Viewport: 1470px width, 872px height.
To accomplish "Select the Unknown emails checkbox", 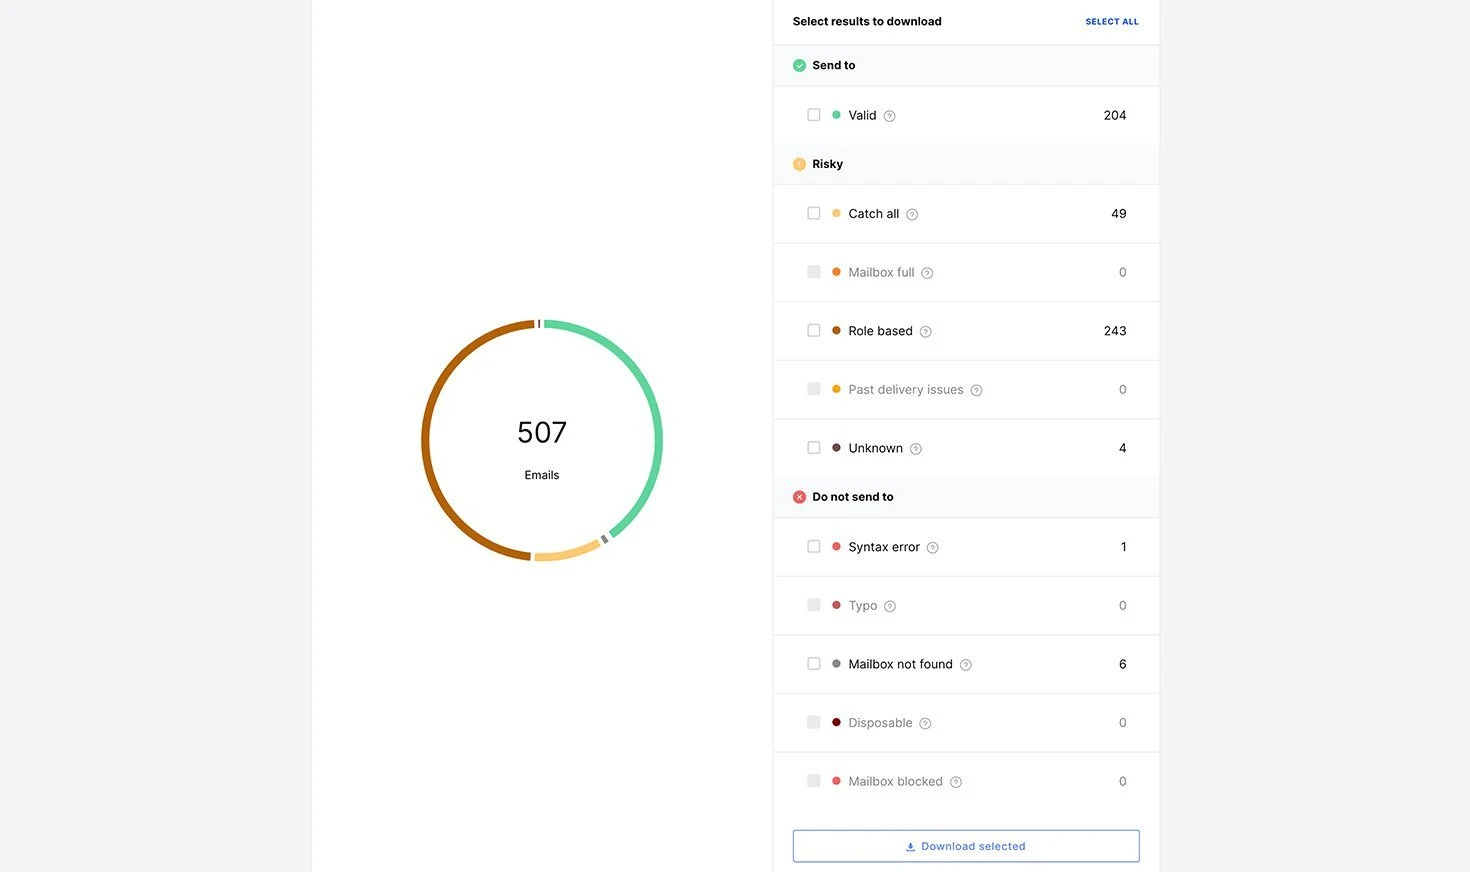I will [x=814, y=448].
